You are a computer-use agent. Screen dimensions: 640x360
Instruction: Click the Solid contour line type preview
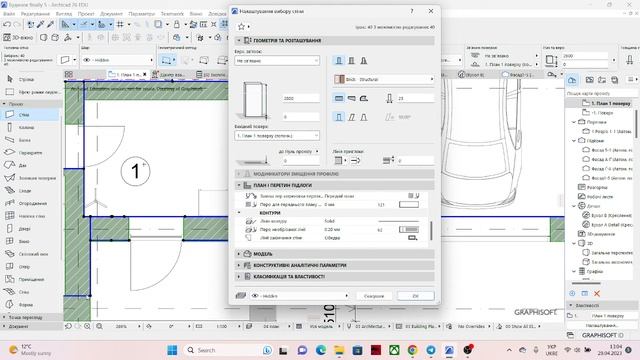398,221
